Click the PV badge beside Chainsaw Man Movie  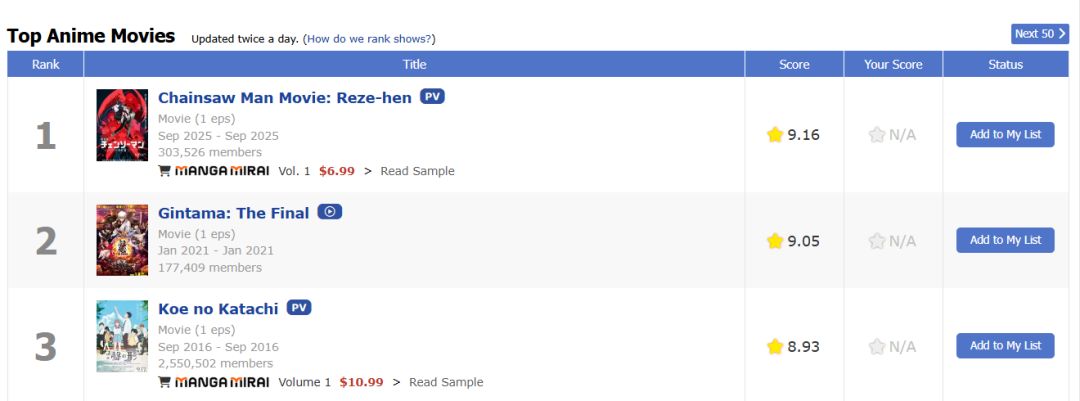coord(432,97)
